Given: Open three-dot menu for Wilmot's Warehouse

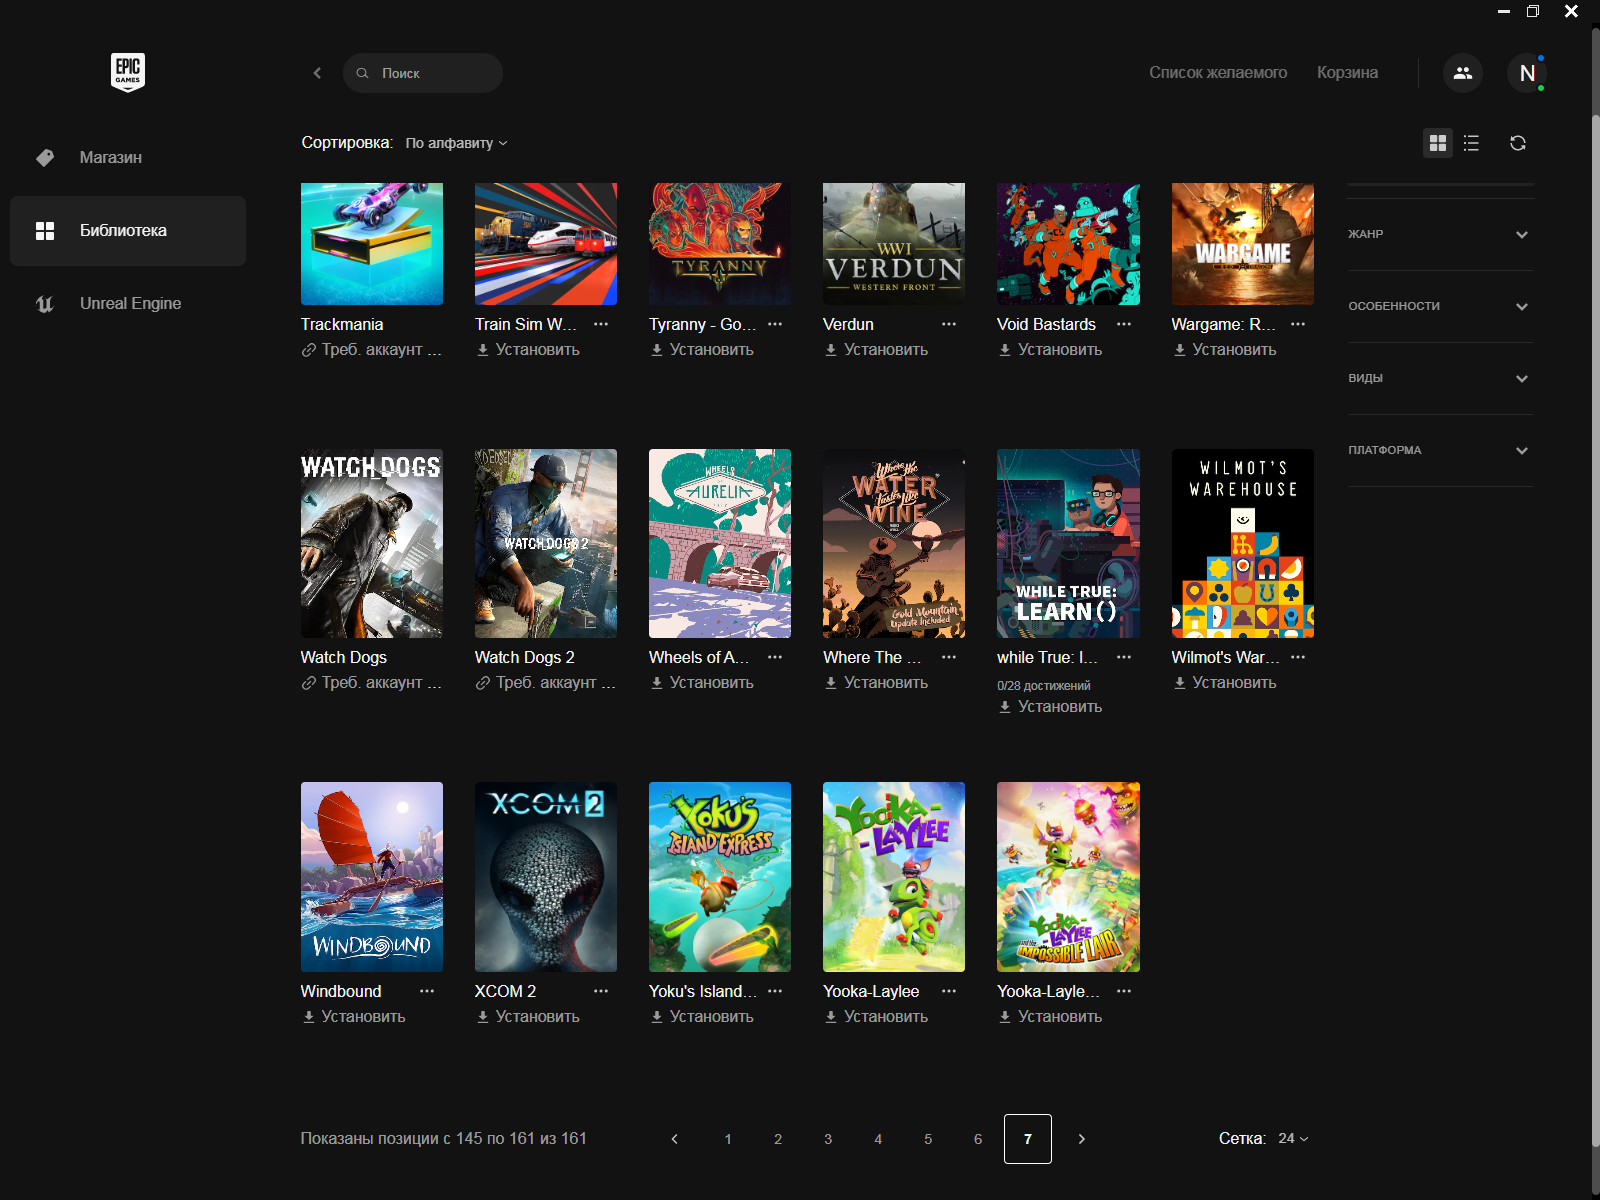Looking at the screenshot, I should click(1298, 657).
